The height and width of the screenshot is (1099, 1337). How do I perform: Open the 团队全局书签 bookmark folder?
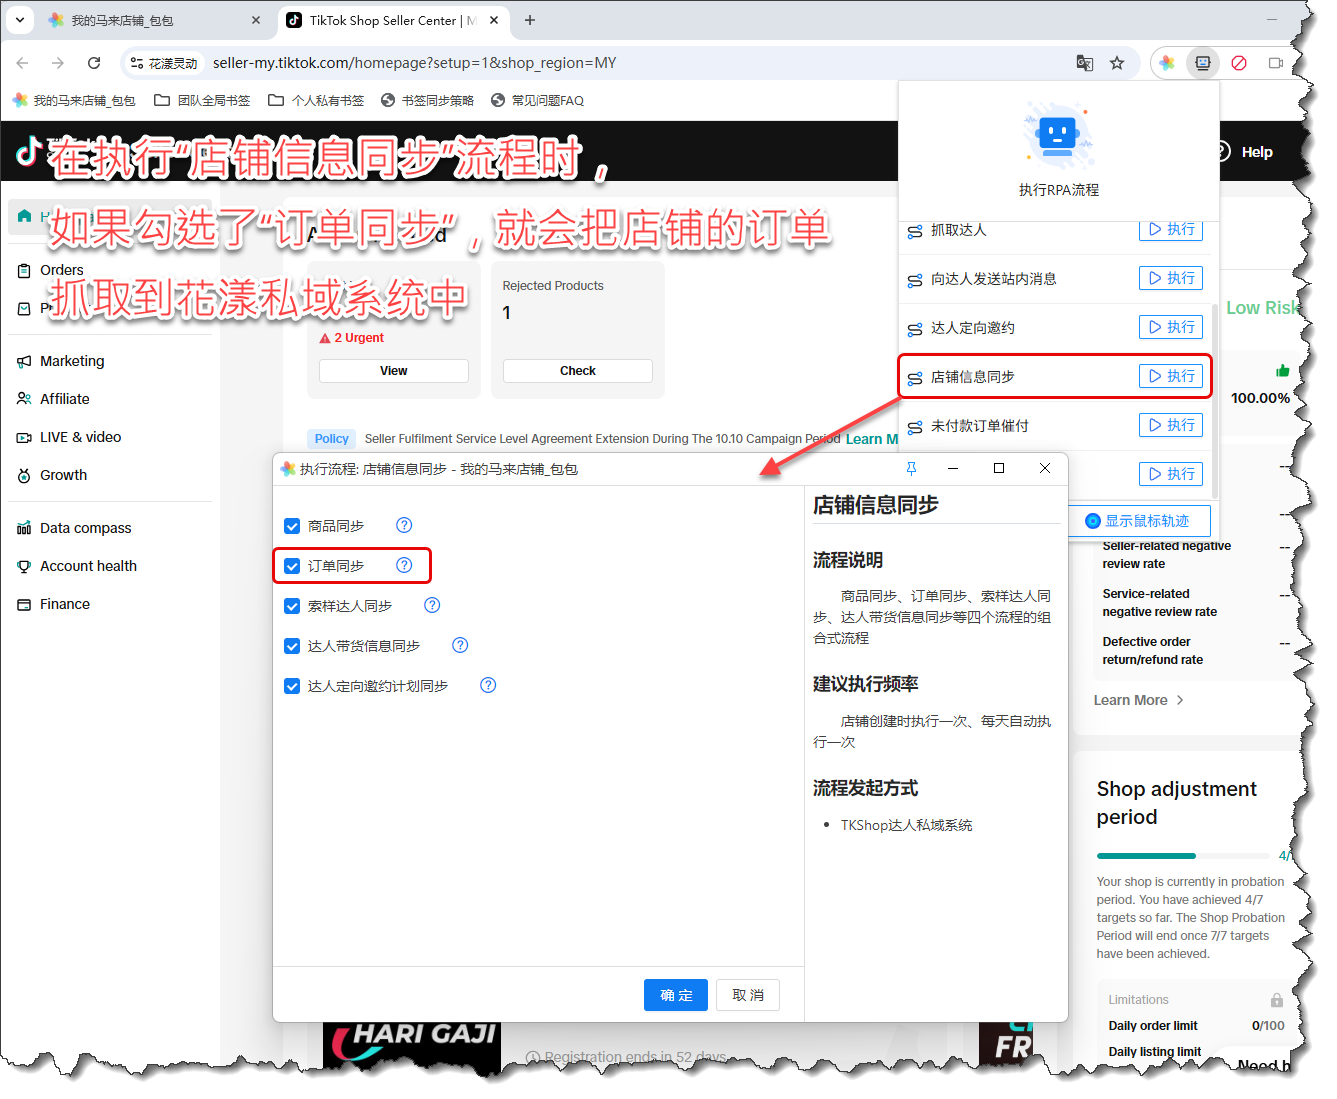click(202, 100)
